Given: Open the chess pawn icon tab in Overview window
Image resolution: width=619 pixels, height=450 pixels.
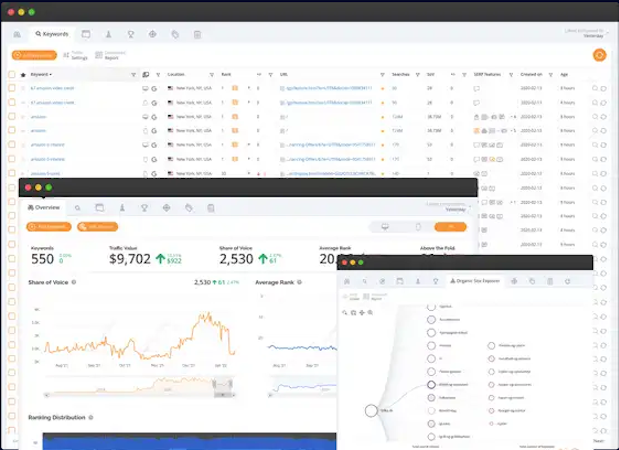Looking at the screenshot, I should click(x=122, y=208).
